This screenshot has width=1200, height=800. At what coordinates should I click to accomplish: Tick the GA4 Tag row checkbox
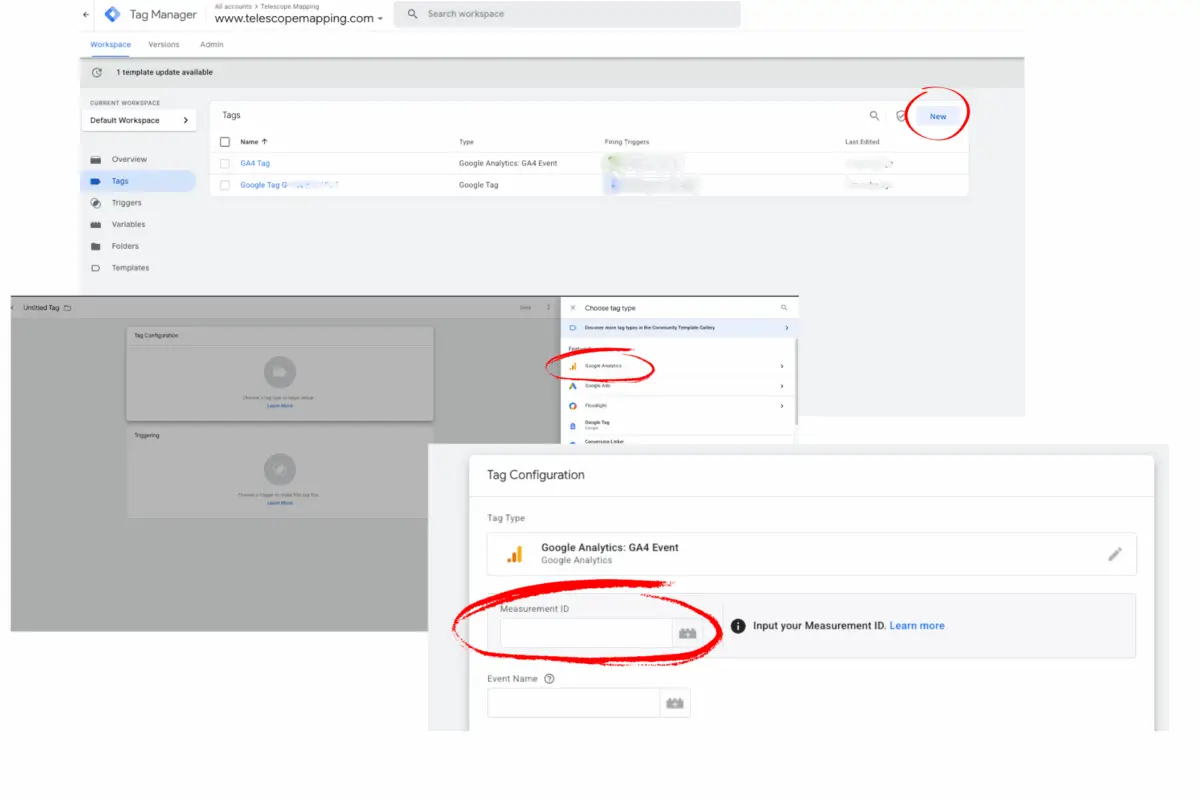coord(225,163)
